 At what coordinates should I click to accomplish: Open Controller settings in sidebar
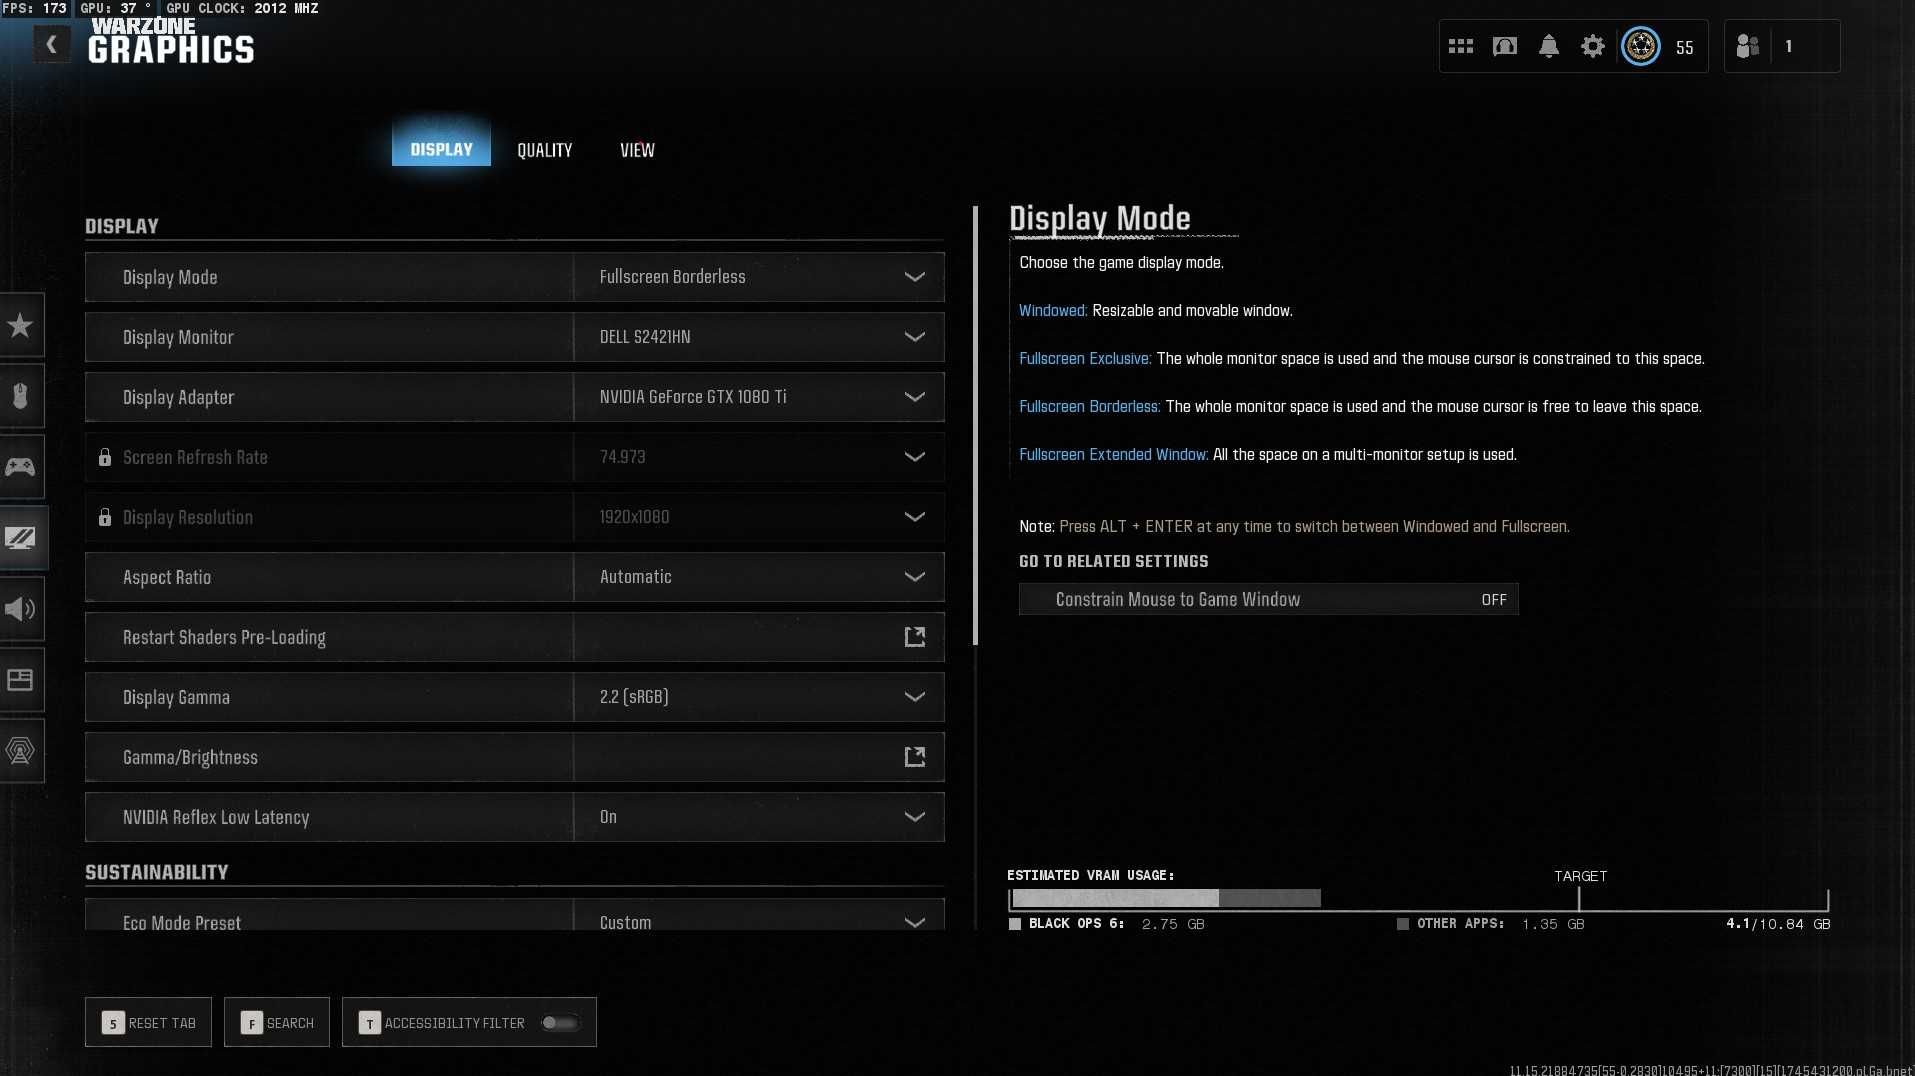(x=20, y=467)
